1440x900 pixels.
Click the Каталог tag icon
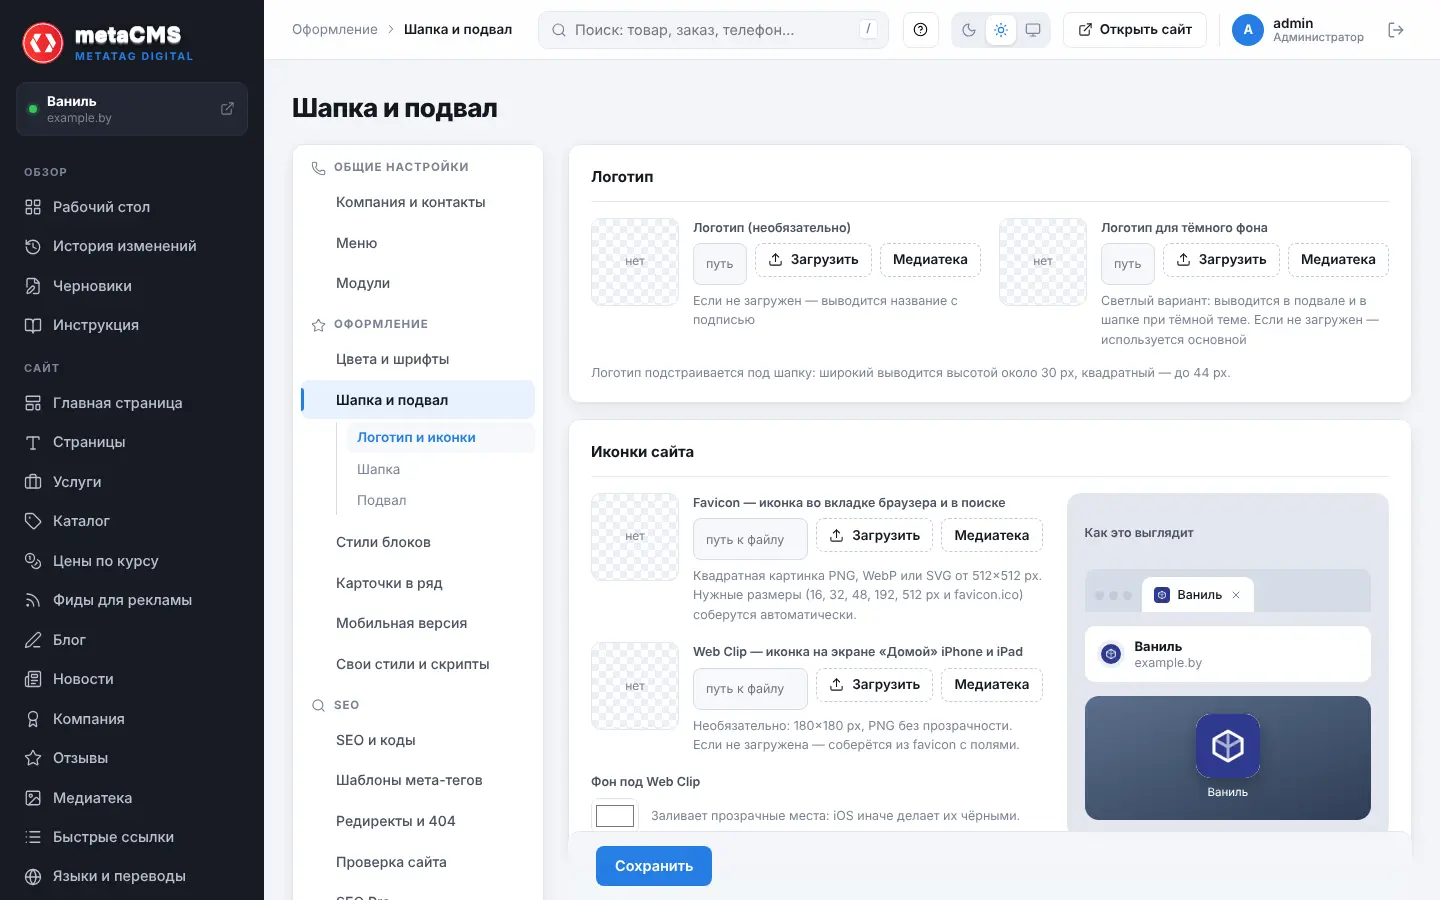(x=33, y=521)
